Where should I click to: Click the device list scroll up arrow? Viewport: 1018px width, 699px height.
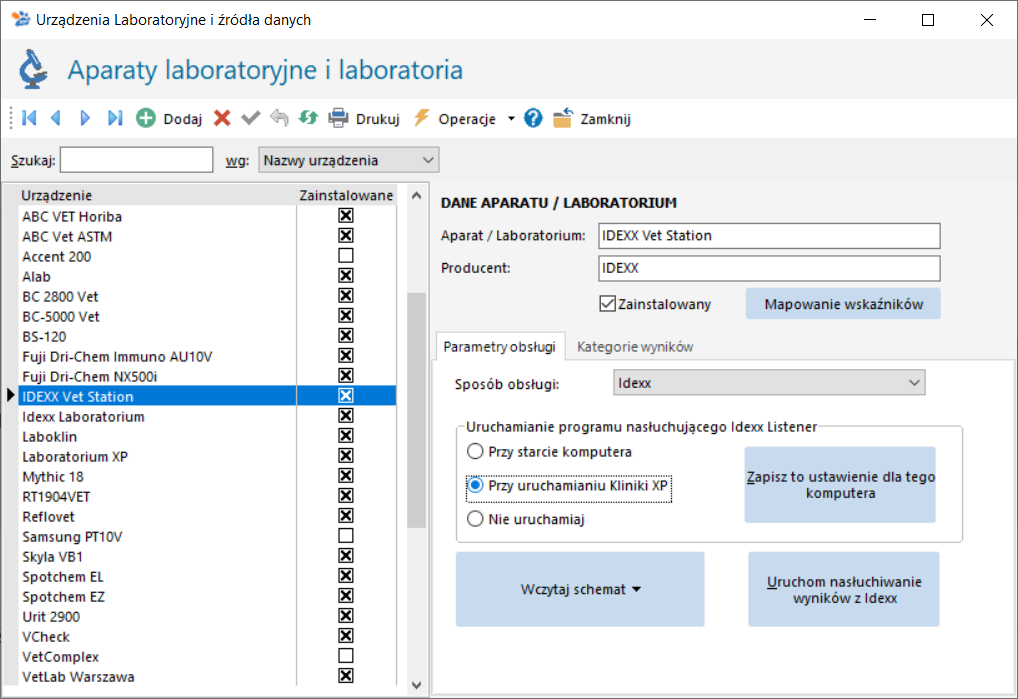click(x=416, y=195)
